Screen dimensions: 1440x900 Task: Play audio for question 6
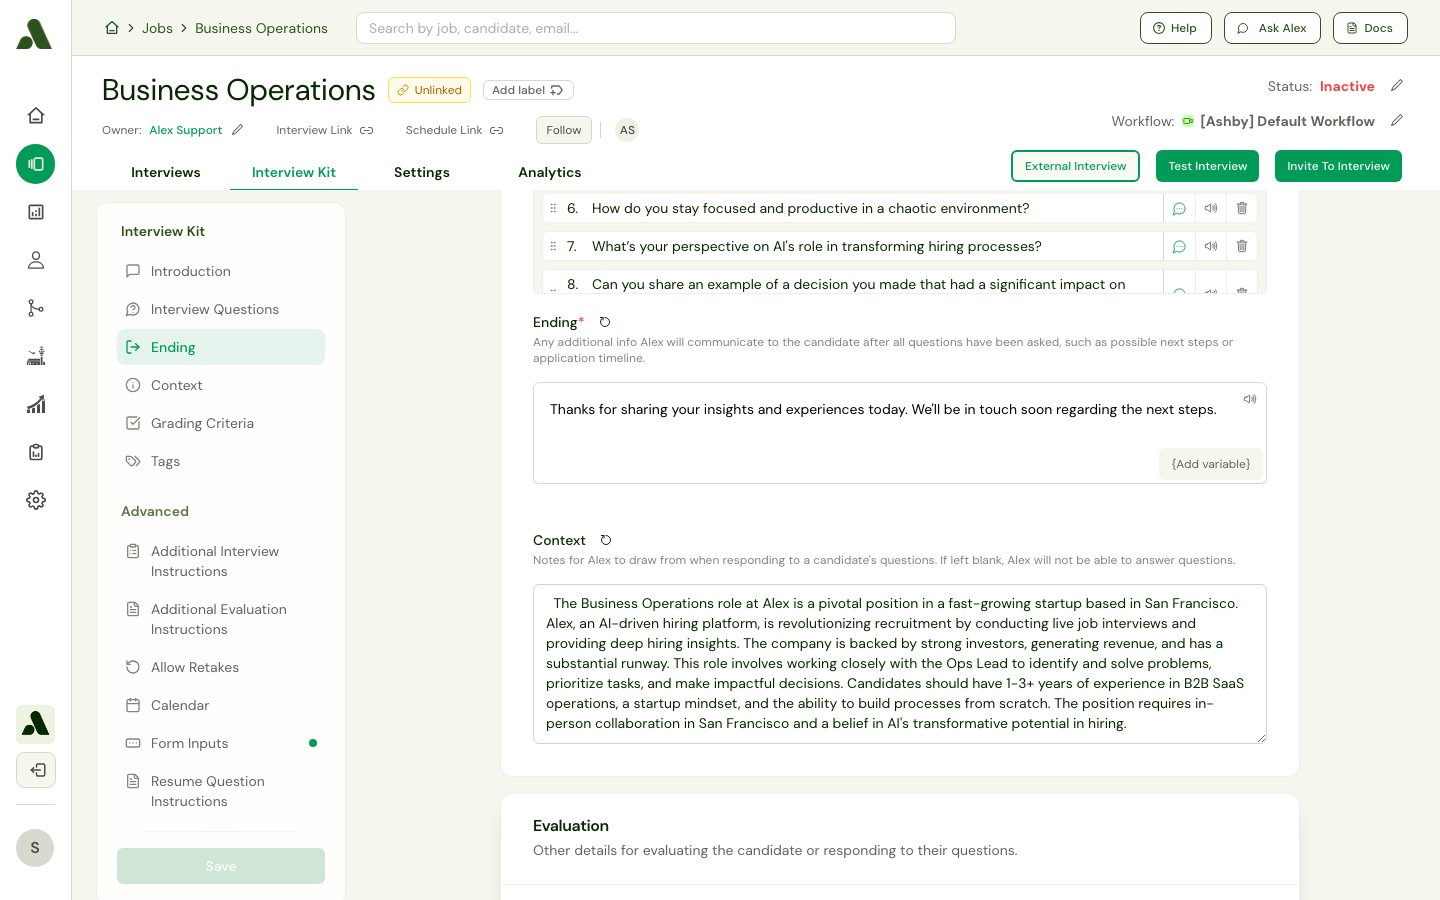(1211, 208)
